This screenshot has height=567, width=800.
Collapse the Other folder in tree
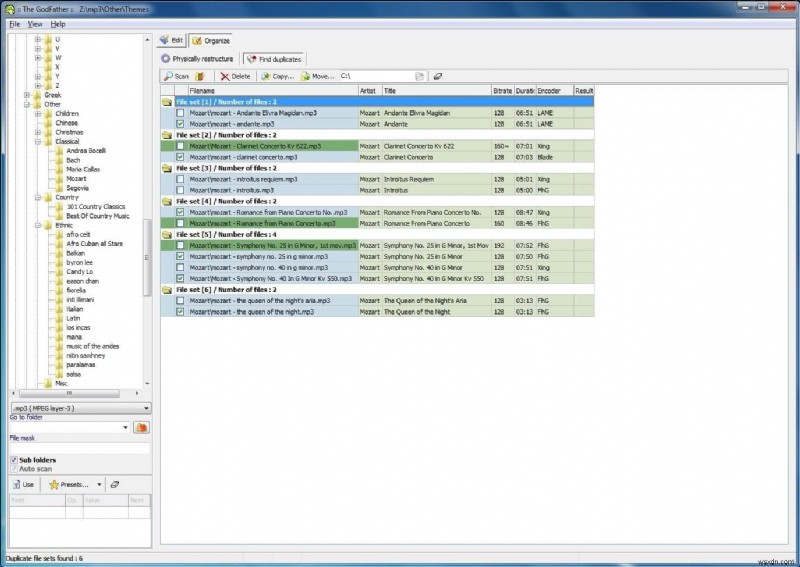[27, 105]
